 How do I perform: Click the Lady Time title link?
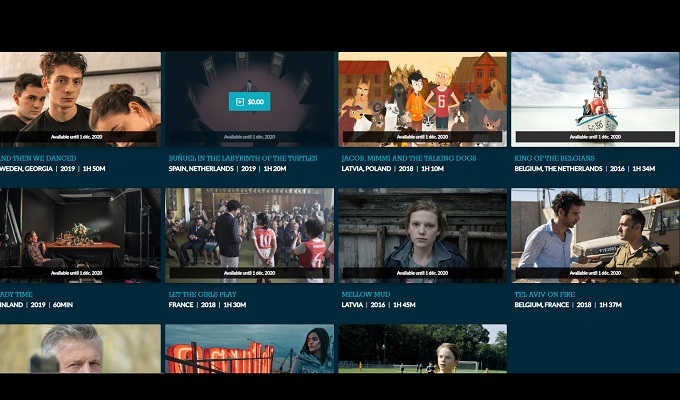click(16, 295)
